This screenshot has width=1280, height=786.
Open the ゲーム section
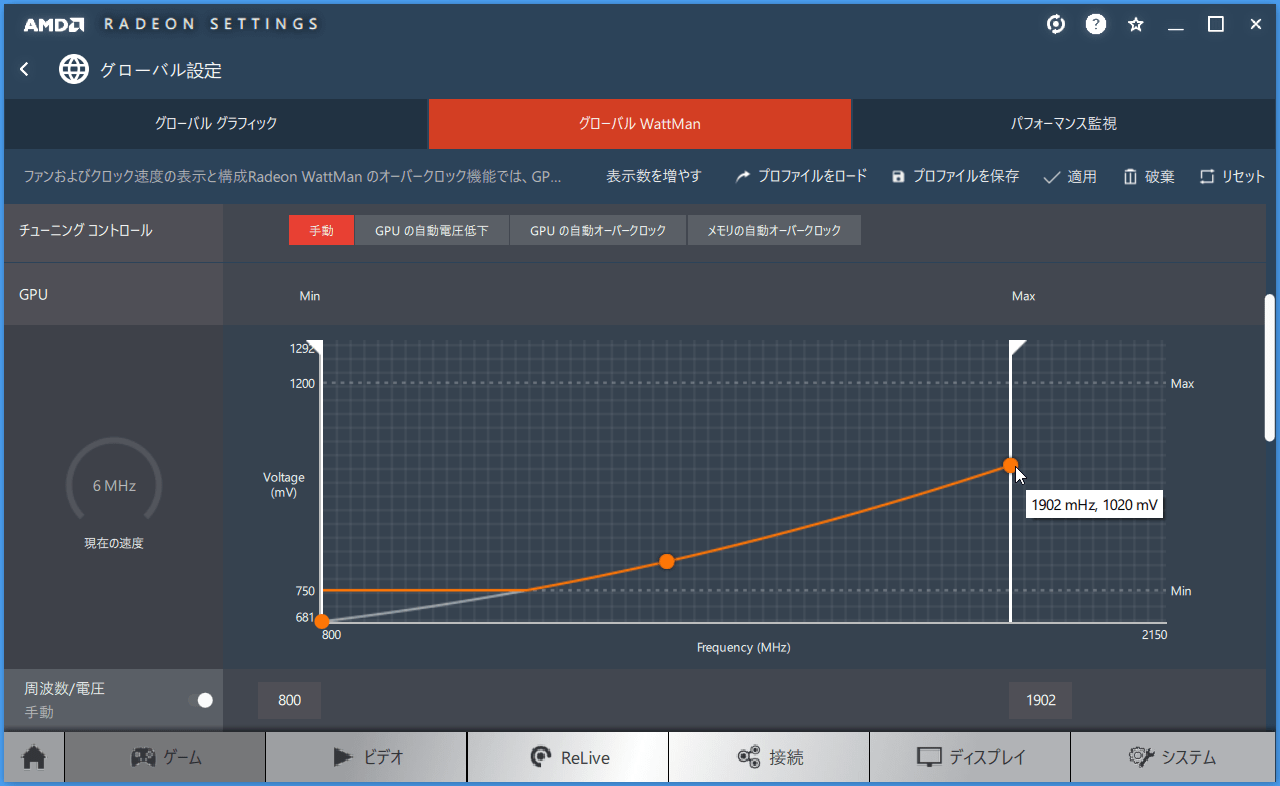click(165, 757)
